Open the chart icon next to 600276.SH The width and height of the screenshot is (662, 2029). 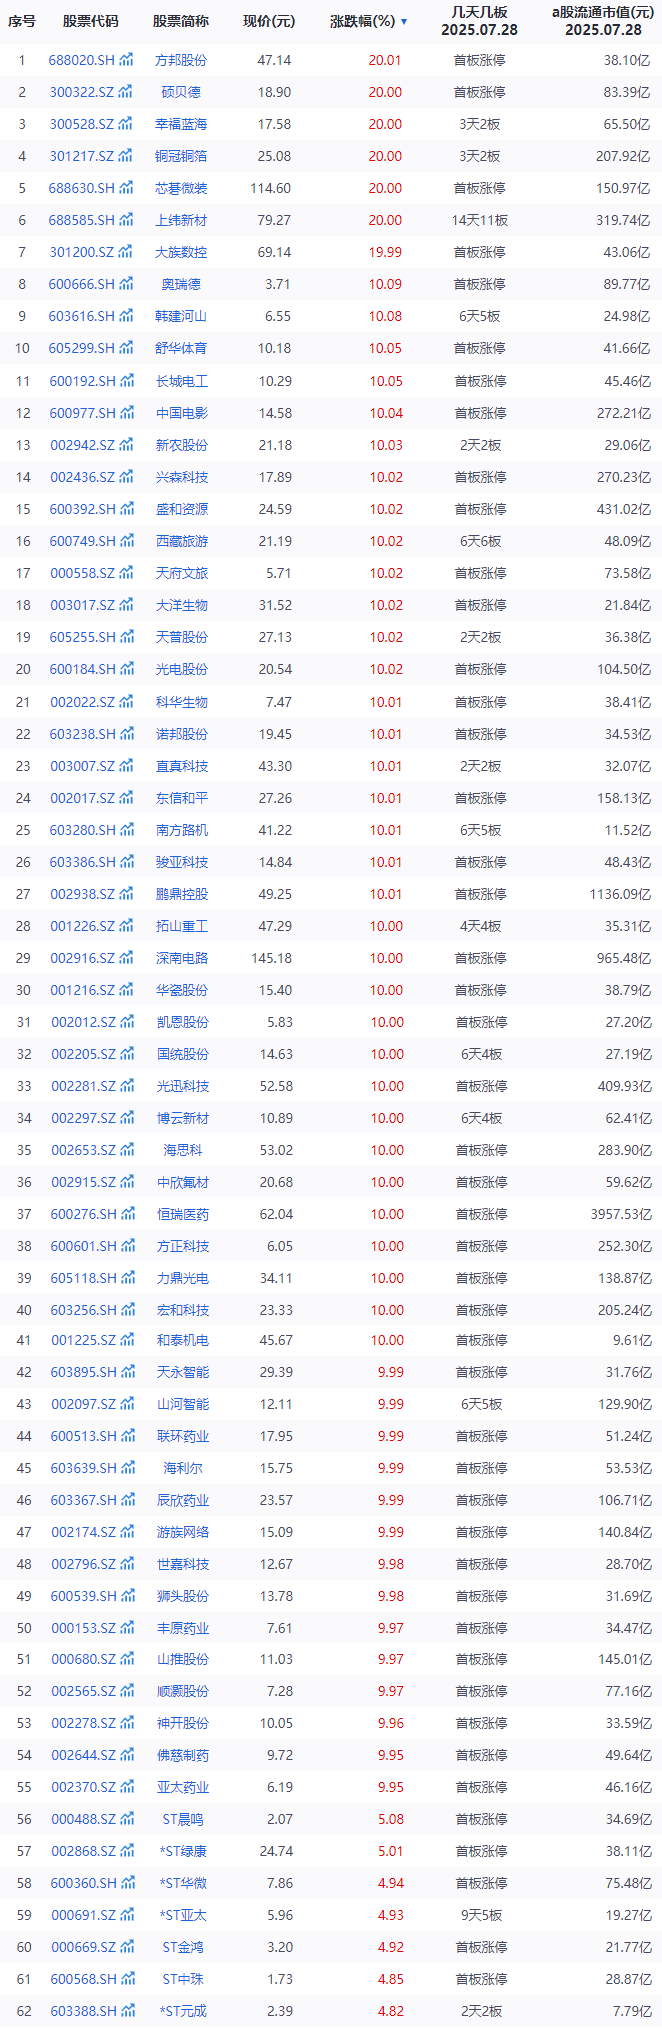[126, 1214]
